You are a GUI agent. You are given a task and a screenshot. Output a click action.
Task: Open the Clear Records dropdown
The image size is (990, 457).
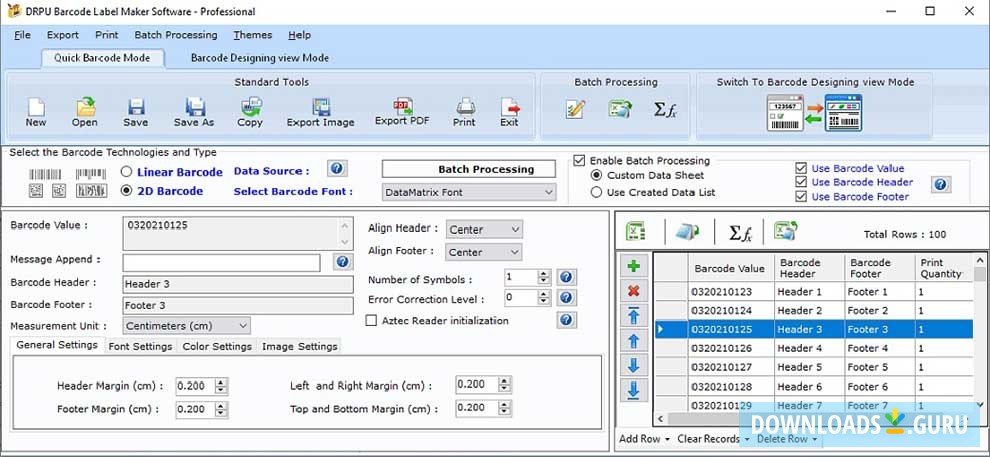[713, 439]
